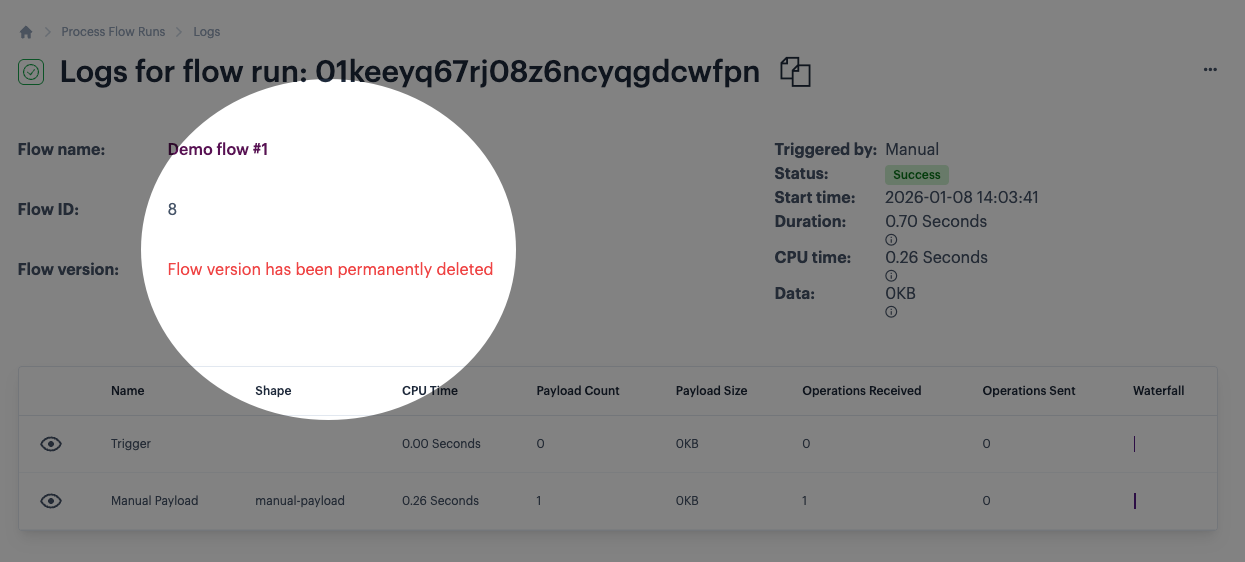1245x562 pixels.
Task: Go to Process Flow Runs breadcrumb
Action: click(112, 32)
